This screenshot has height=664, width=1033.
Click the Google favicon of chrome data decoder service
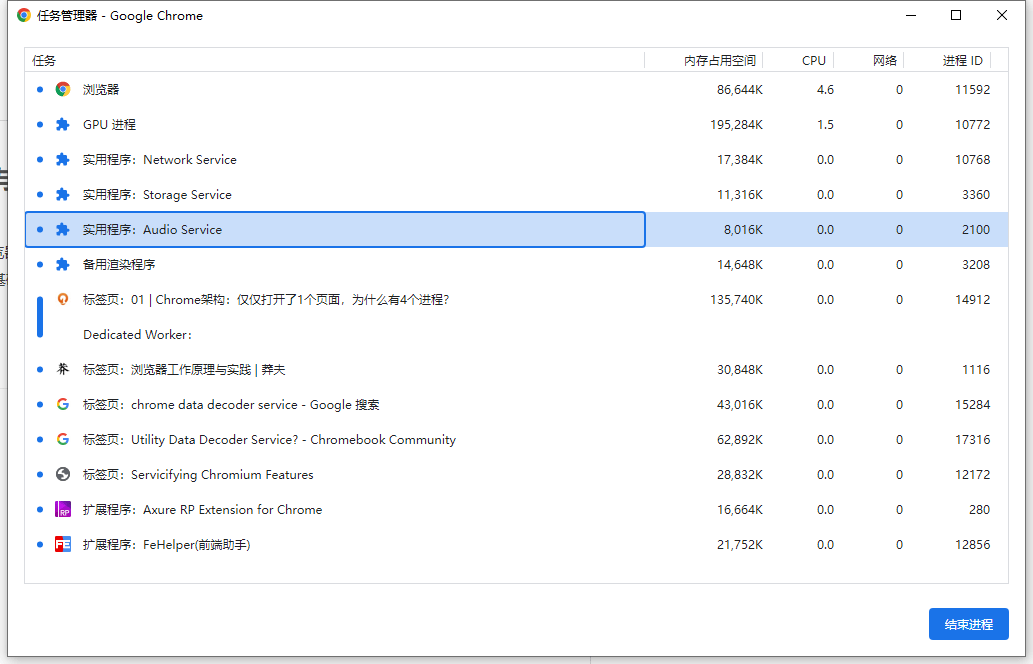point(63,404)
